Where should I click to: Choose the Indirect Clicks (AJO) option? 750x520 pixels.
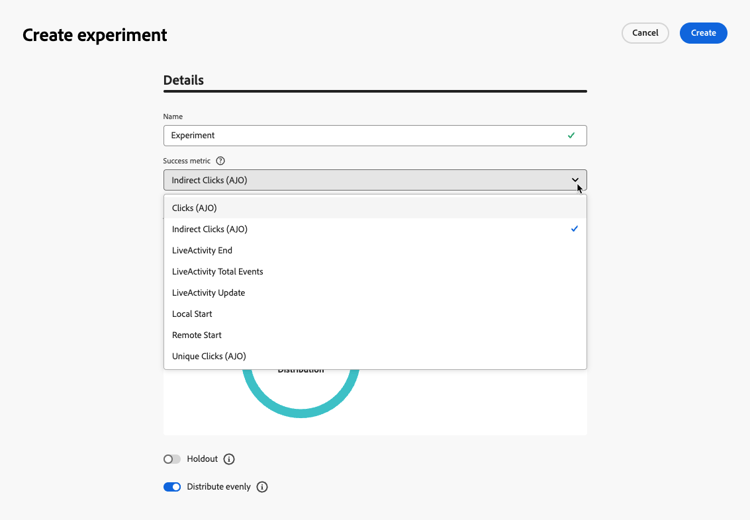pyautogui.click(x=210, y=229)
